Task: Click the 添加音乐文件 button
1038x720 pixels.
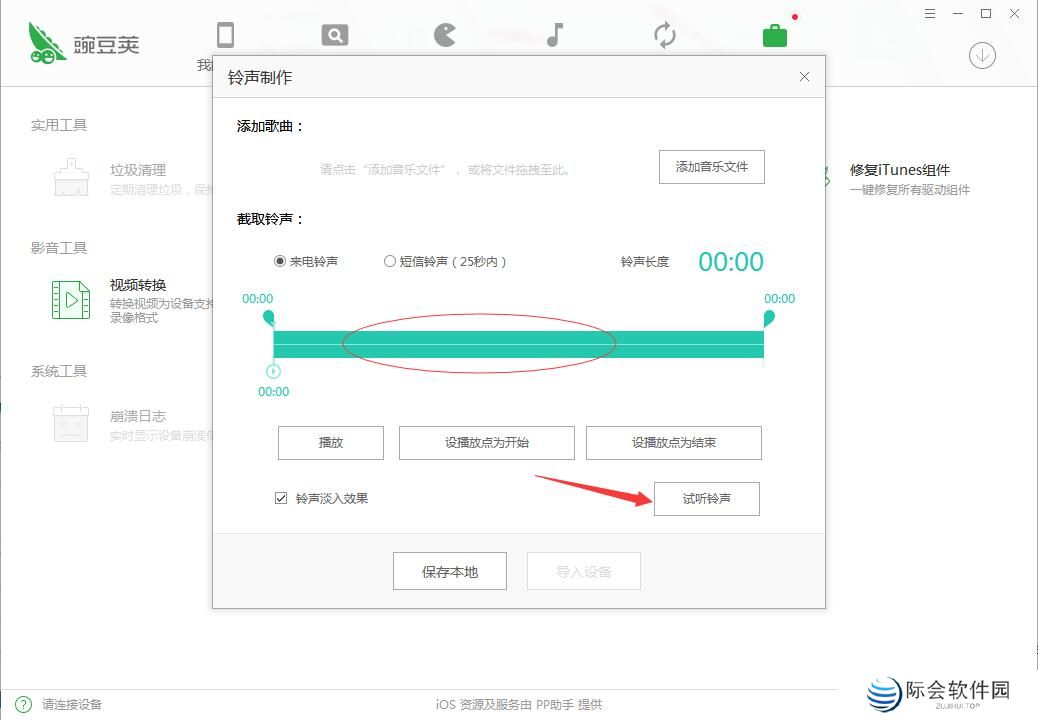Action: click(x=711, y=166)
